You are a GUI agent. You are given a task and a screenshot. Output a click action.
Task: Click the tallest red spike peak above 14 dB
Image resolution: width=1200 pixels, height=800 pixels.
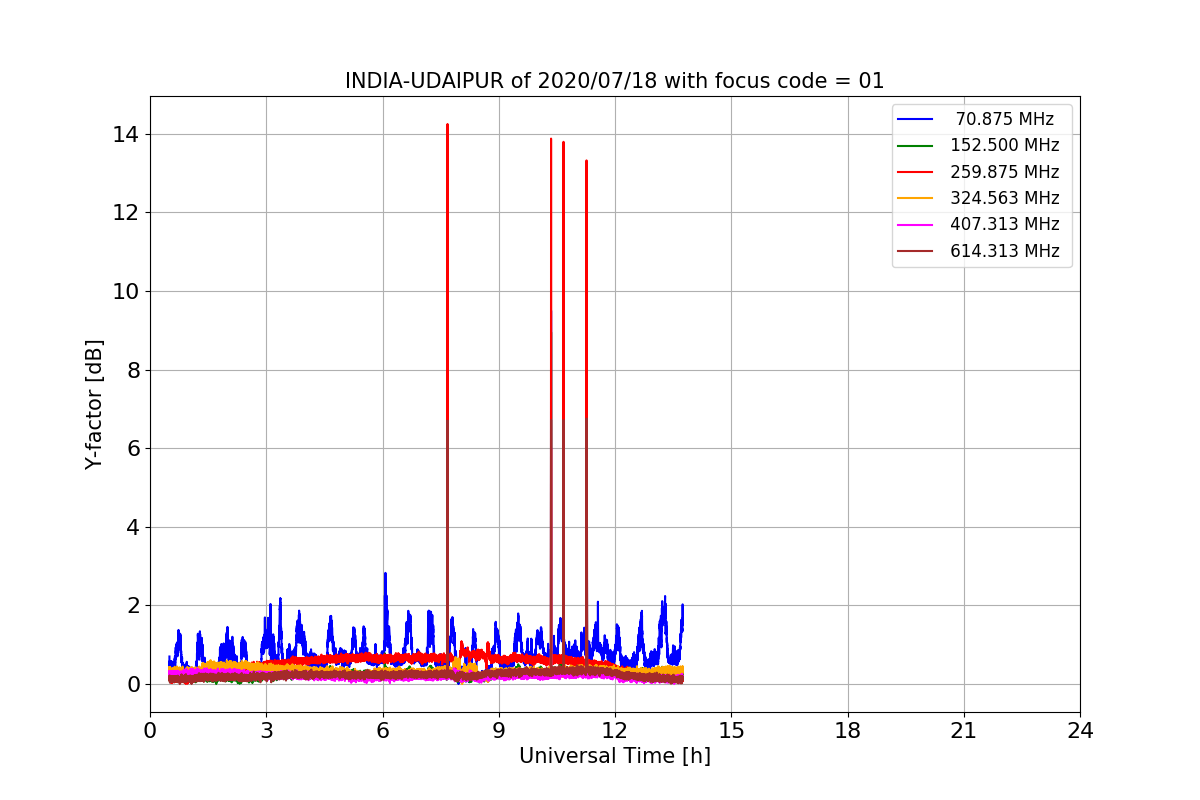(447, 126)
